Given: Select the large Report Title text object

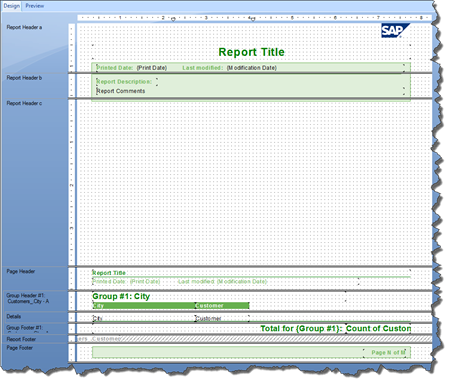Looking at the screenshot, I should (x=251, y=52).
